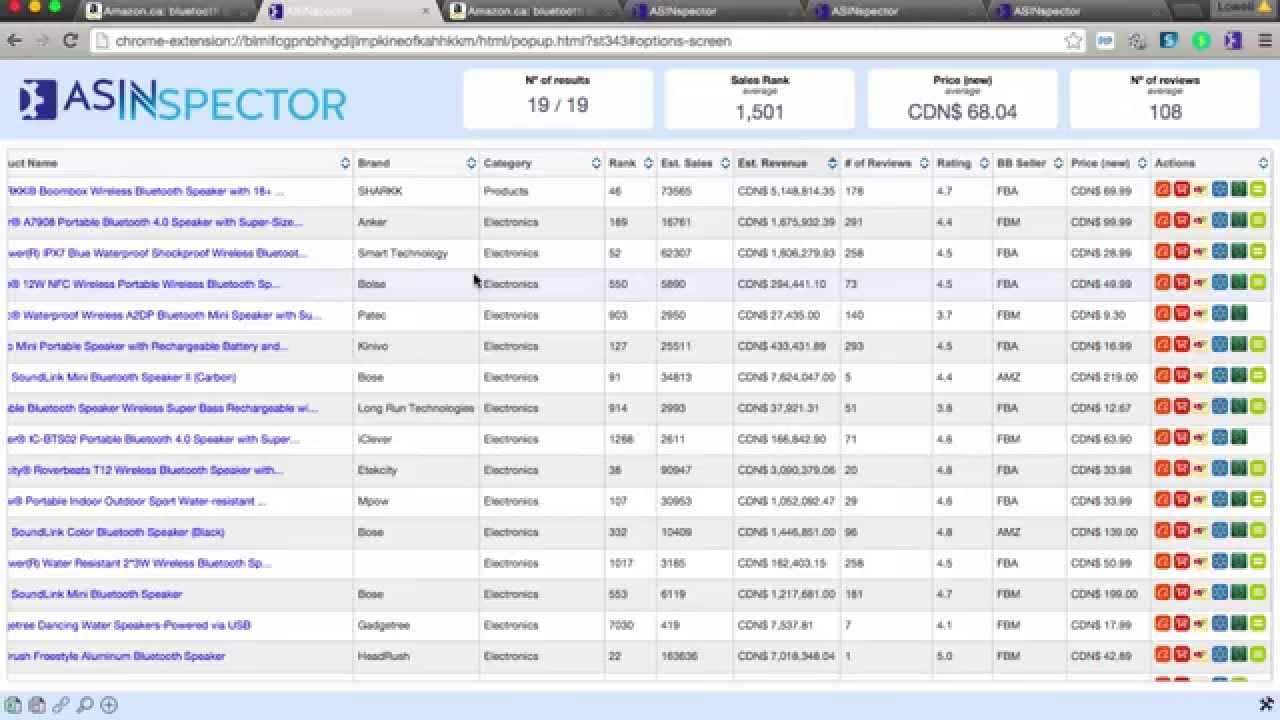Click the dark green icon in HeadRush row
Image resolution: width=1280 pixels, height=720 pixels.
pos(1239,655)
